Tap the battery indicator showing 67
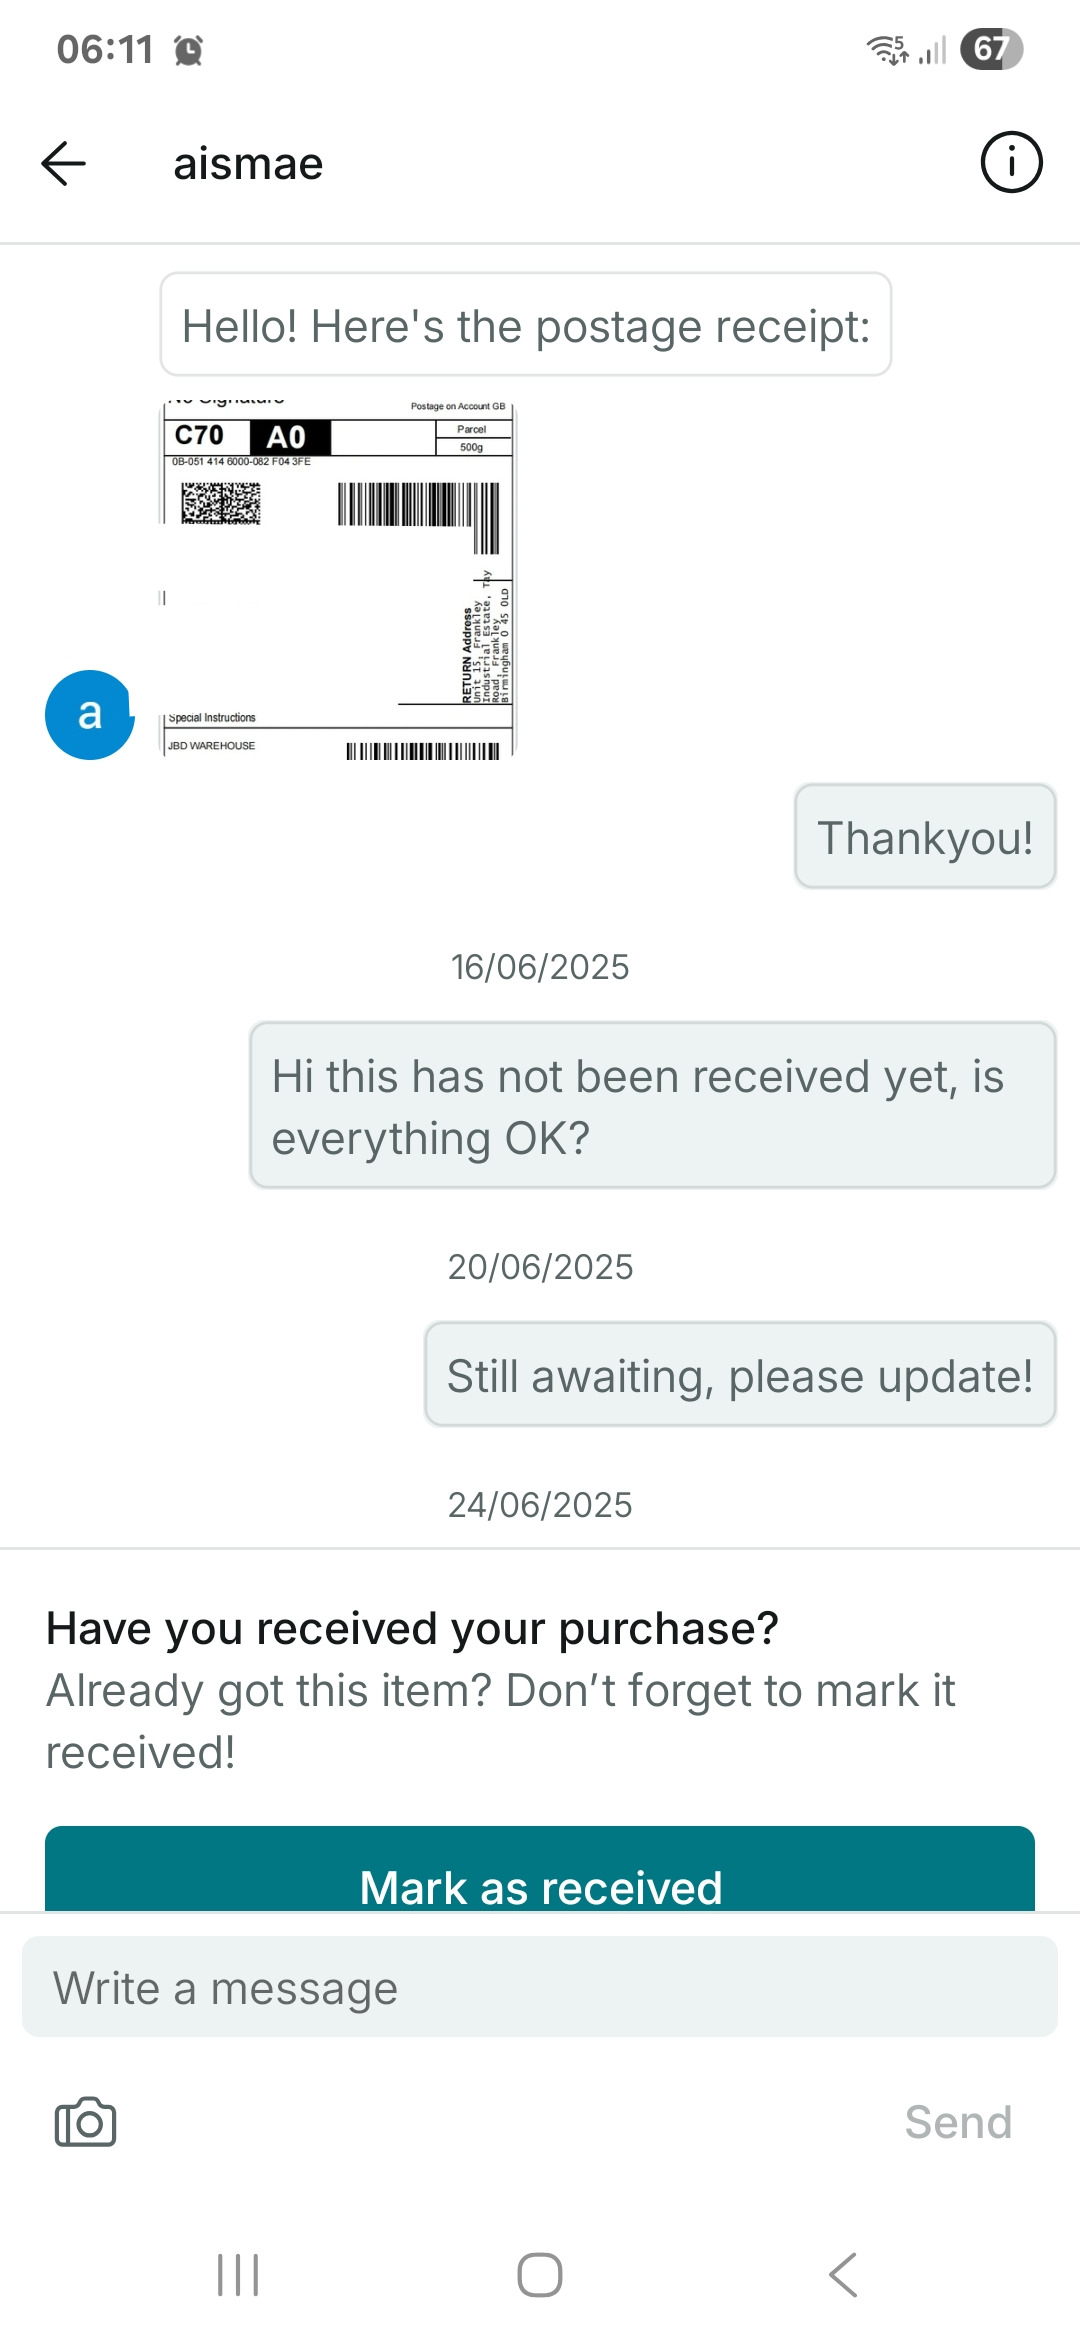 tap(990, 49)
